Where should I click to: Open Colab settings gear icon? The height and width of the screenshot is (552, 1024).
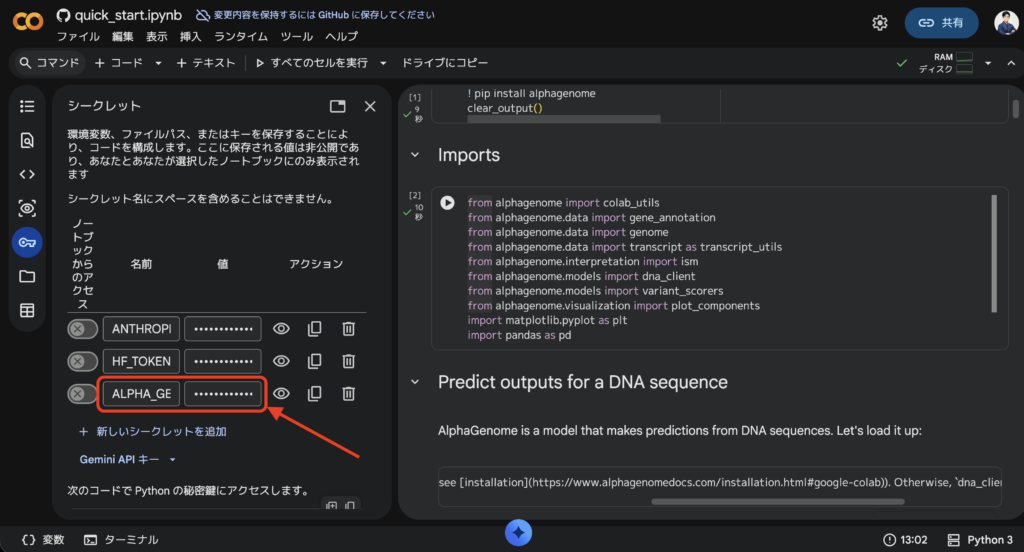tap(880, 22)
